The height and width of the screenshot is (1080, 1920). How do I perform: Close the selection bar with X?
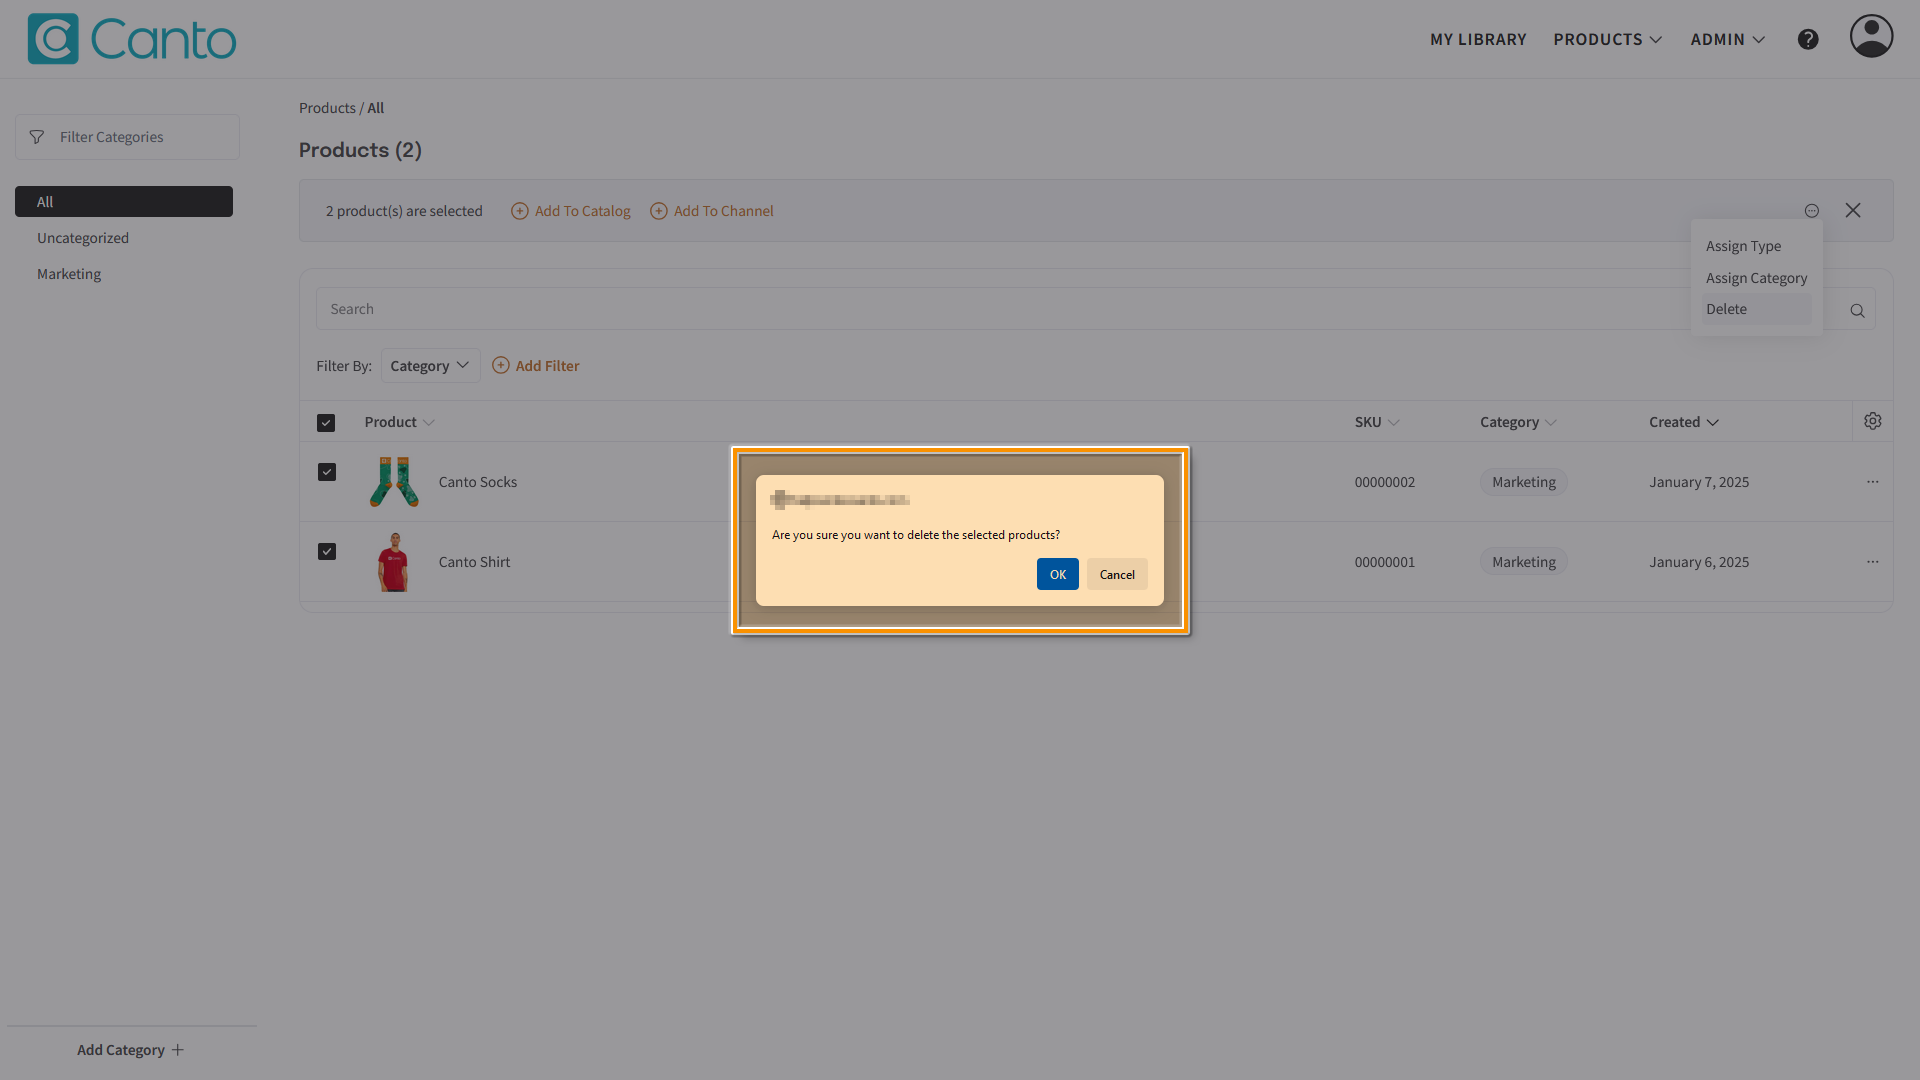1853,210
